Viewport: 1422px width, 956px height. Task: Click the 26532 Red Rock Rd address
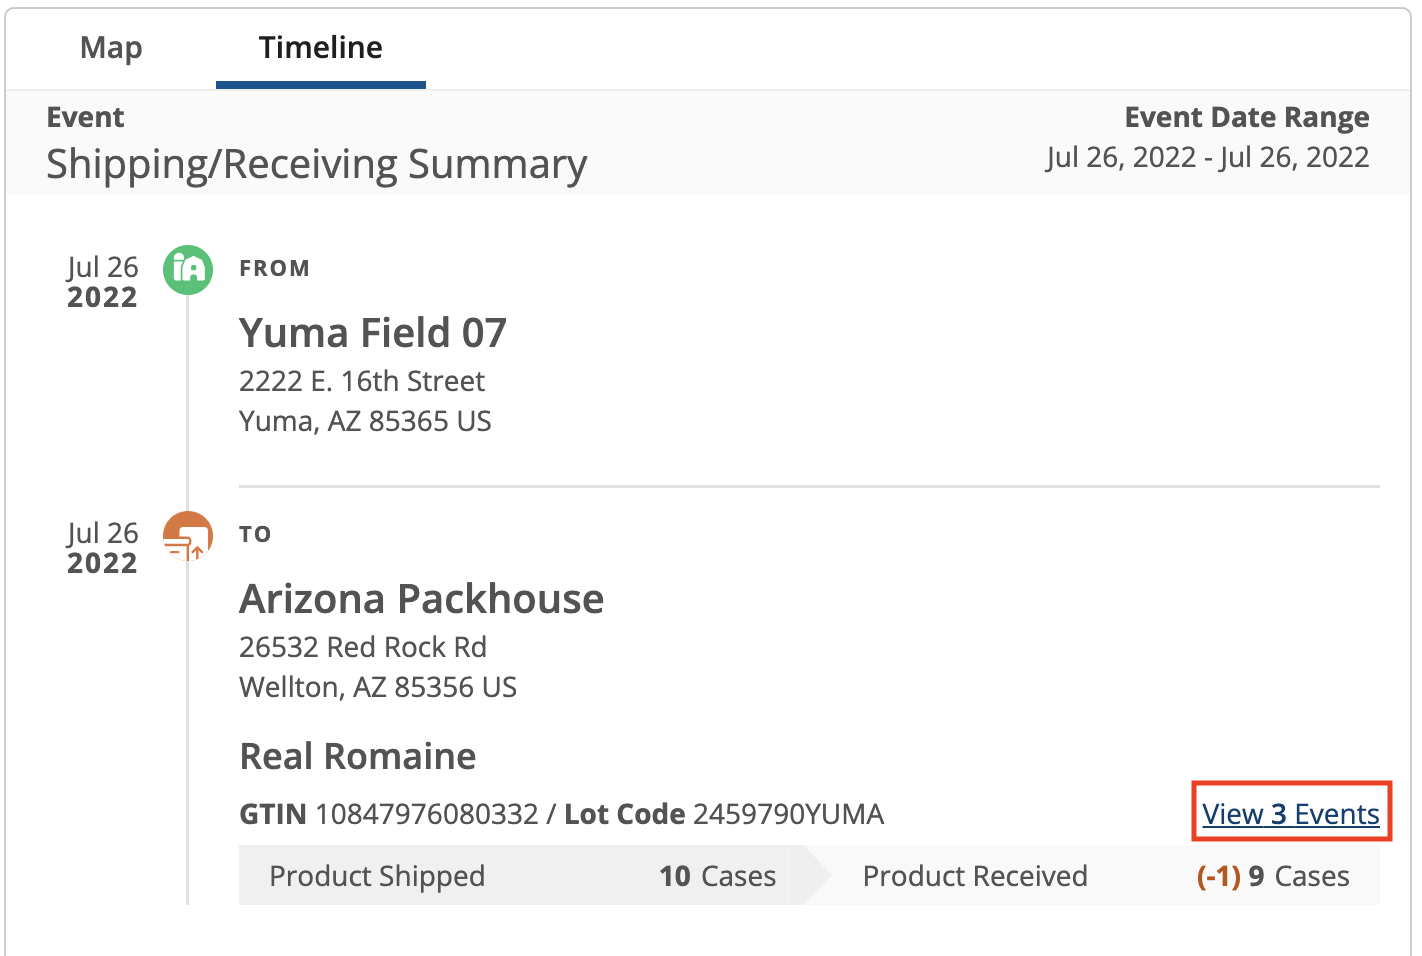pos(363,647)
